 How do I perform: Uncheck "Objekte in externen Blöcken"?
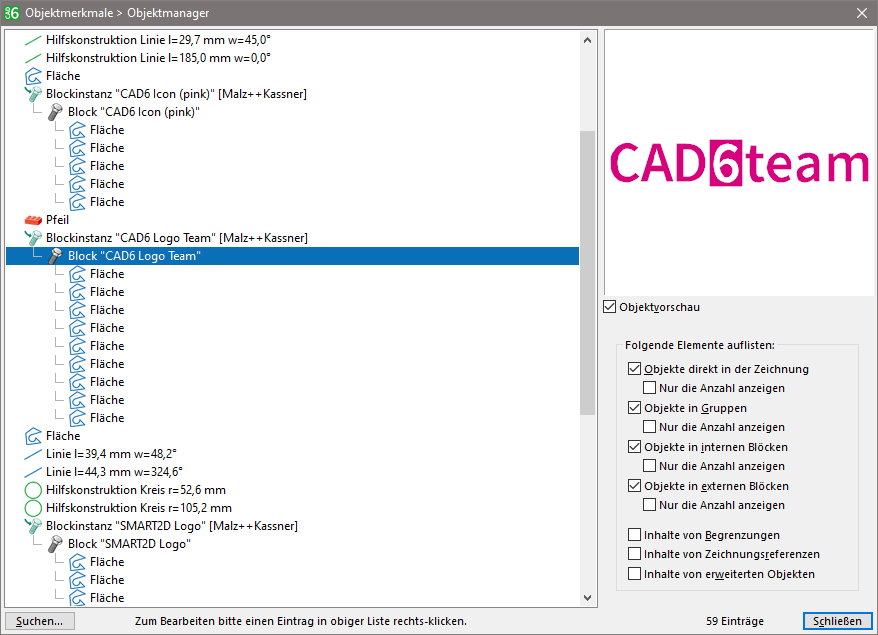634,486
